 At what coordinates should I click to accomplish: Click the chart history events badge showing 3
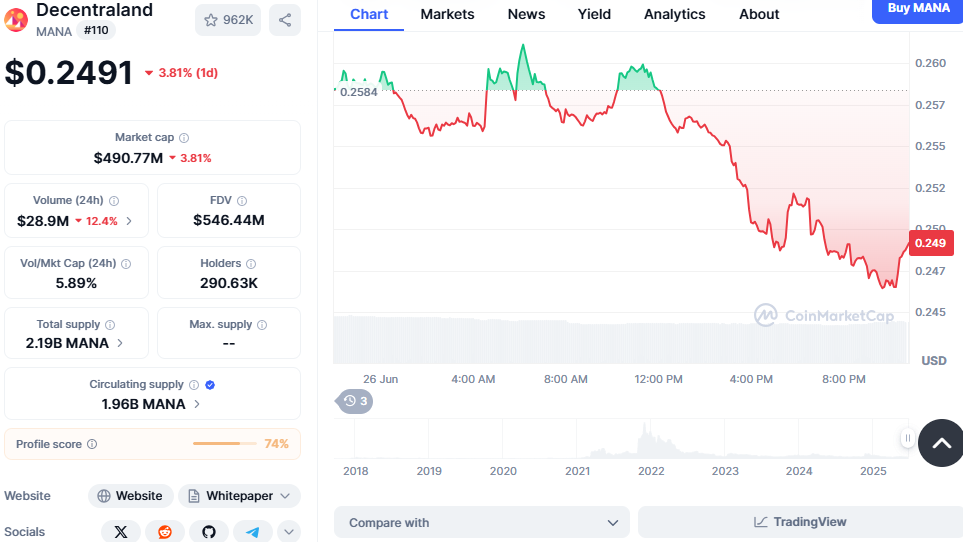(354, 401)
